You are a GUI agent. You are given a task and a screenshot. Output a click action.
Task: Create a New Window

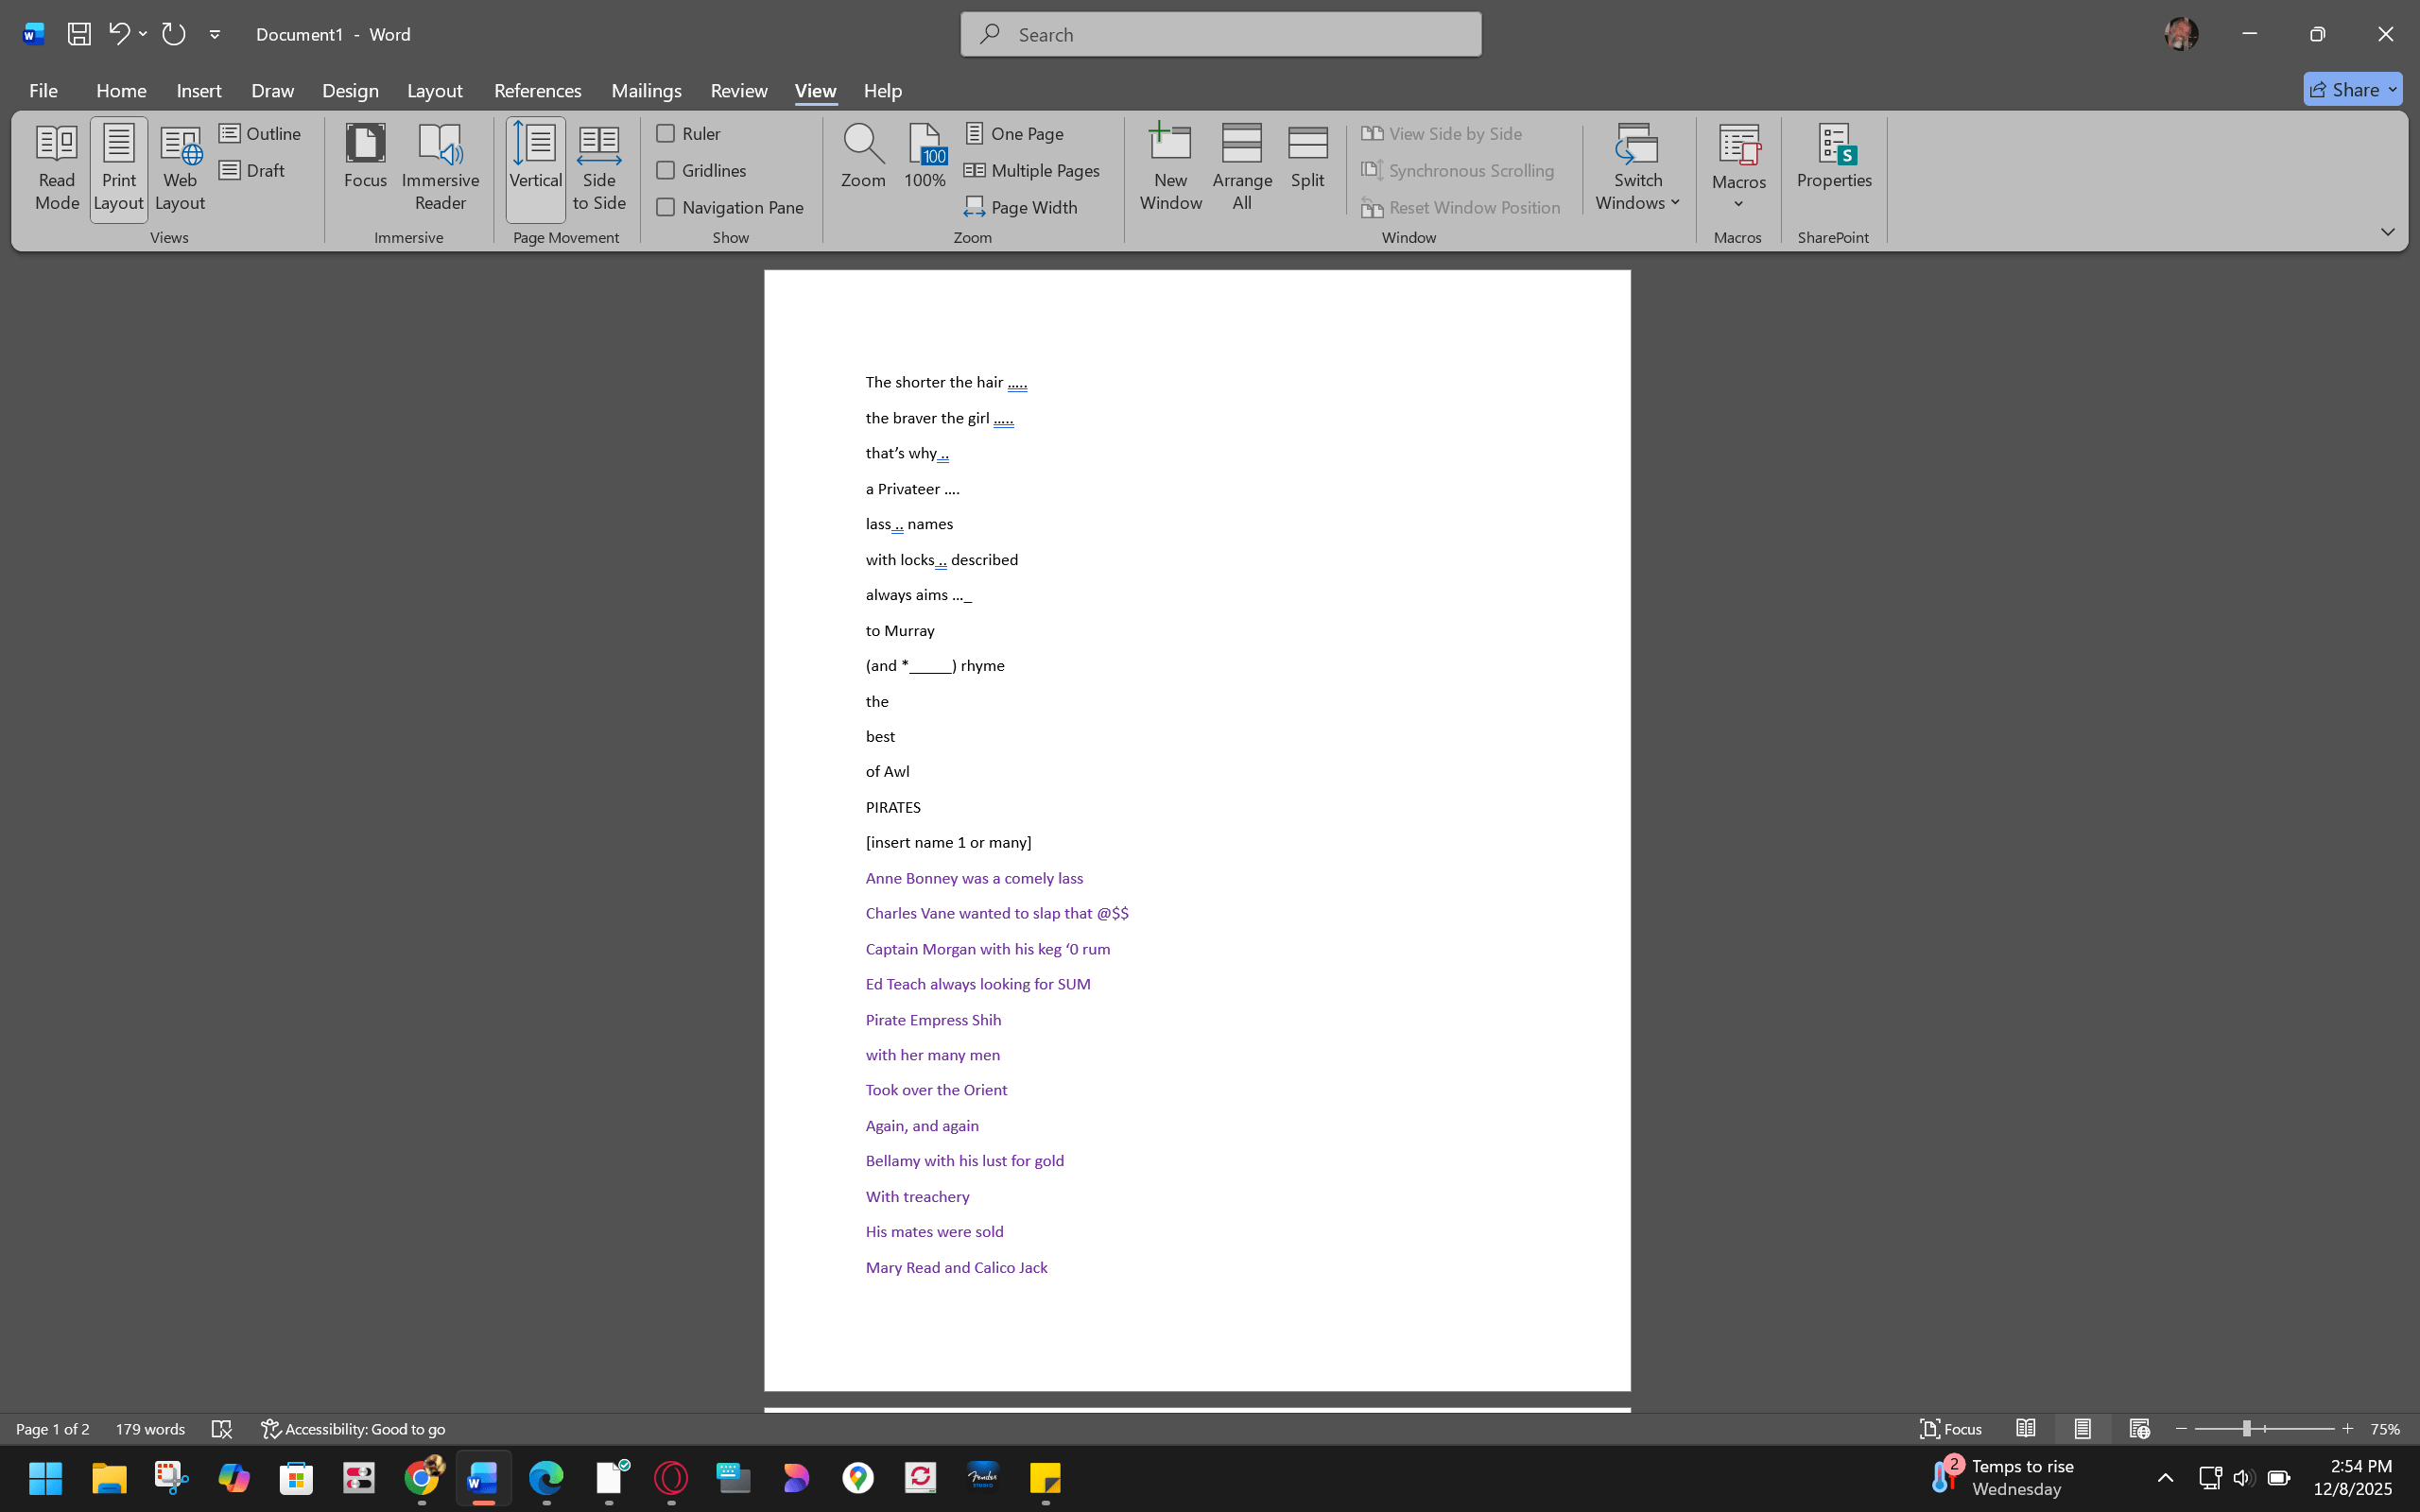tap(1169, 168)
